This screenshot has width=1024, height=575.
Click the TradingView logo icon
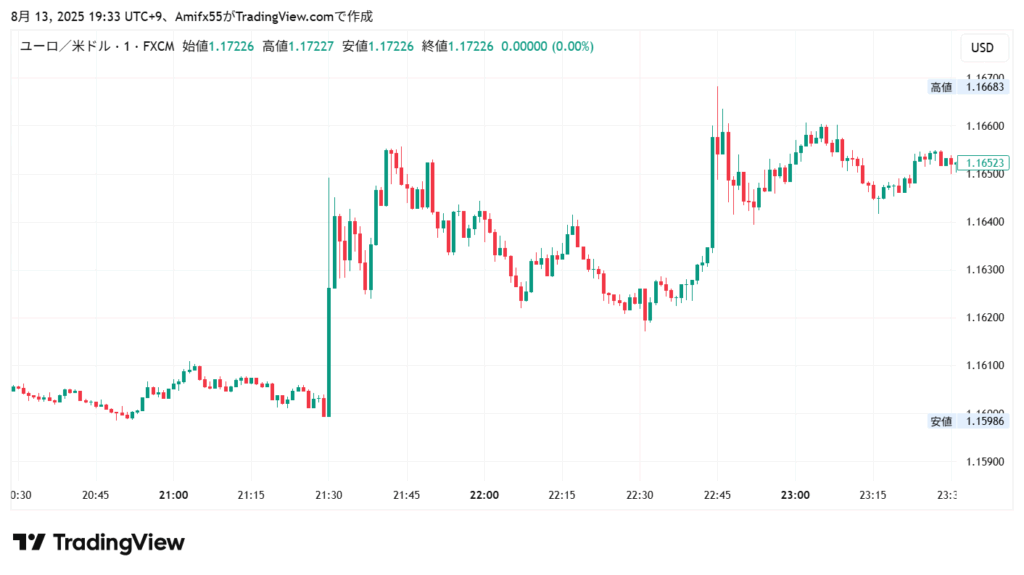click(x=28, y=542)
